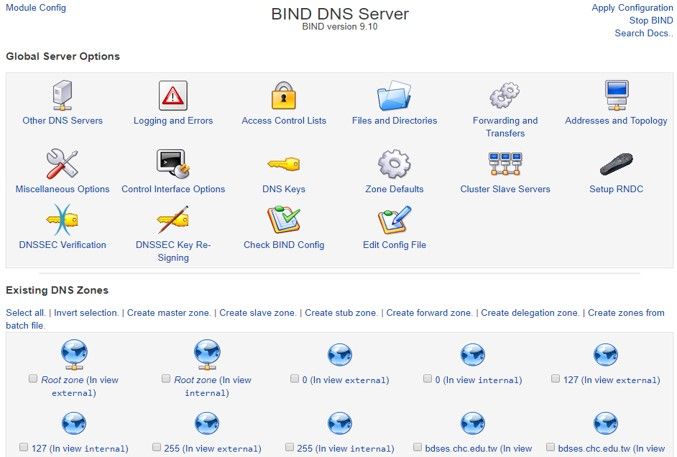Tick the first bdses.chc.edu.tw zone checkbox
Image resolution: width=677 pixels, height=457 pixels.
point(417,447)
